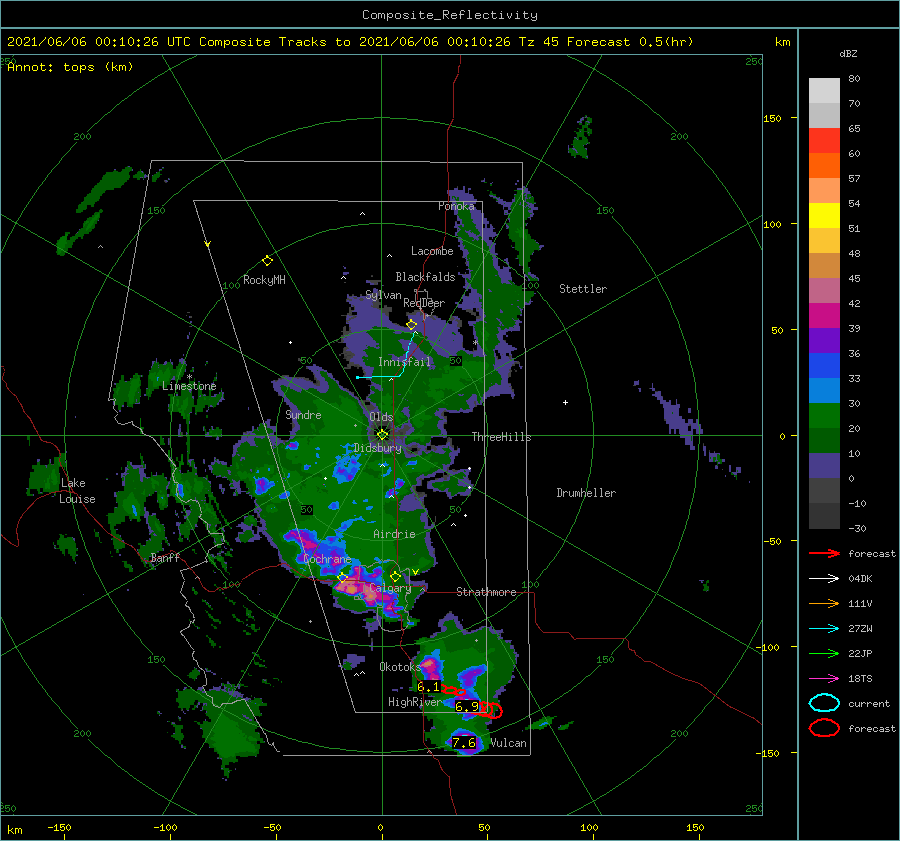Click the Lacombe city label
The height and width of the screenshot is (841, 900).
click(432, 251)
